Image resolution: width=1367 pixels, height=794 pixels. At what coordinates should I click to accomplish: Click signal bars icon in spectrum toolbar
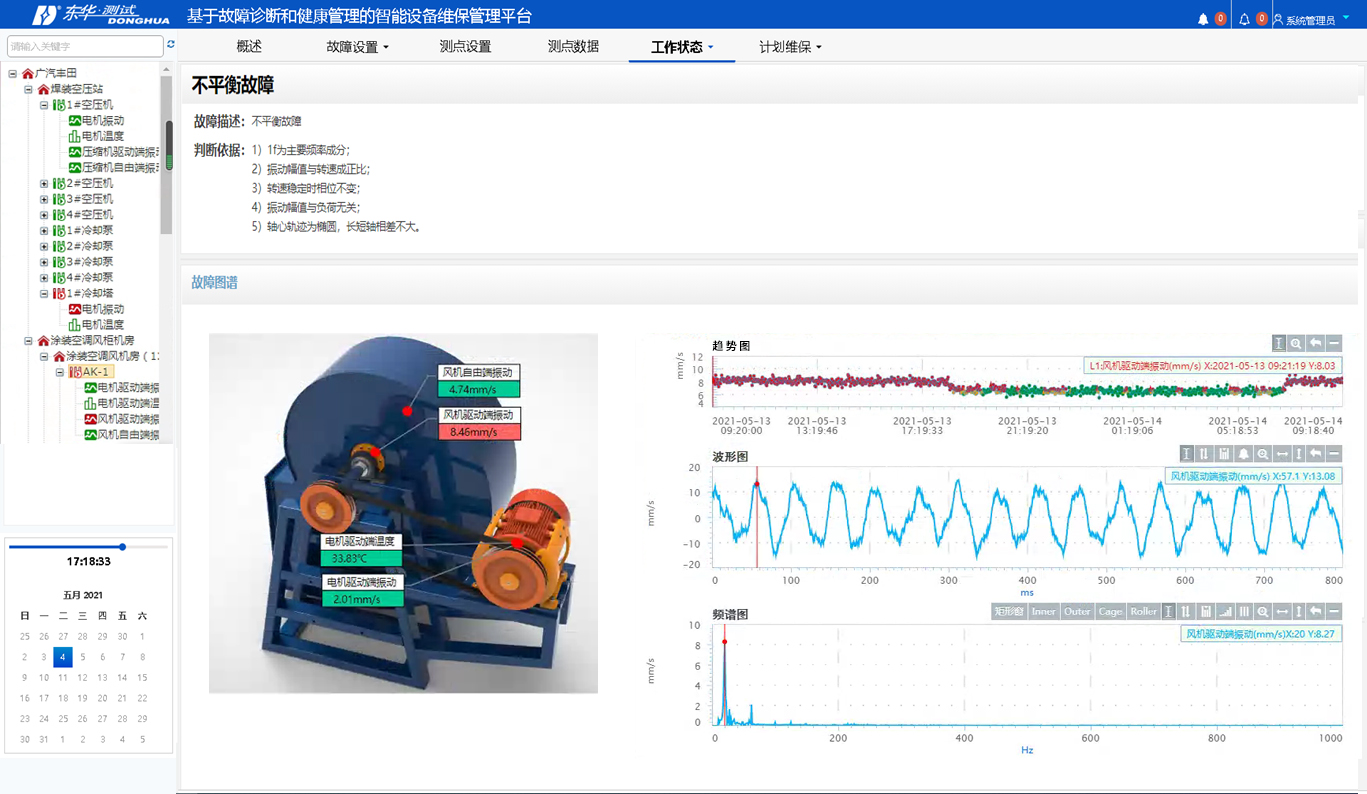tap(1225, 611)
